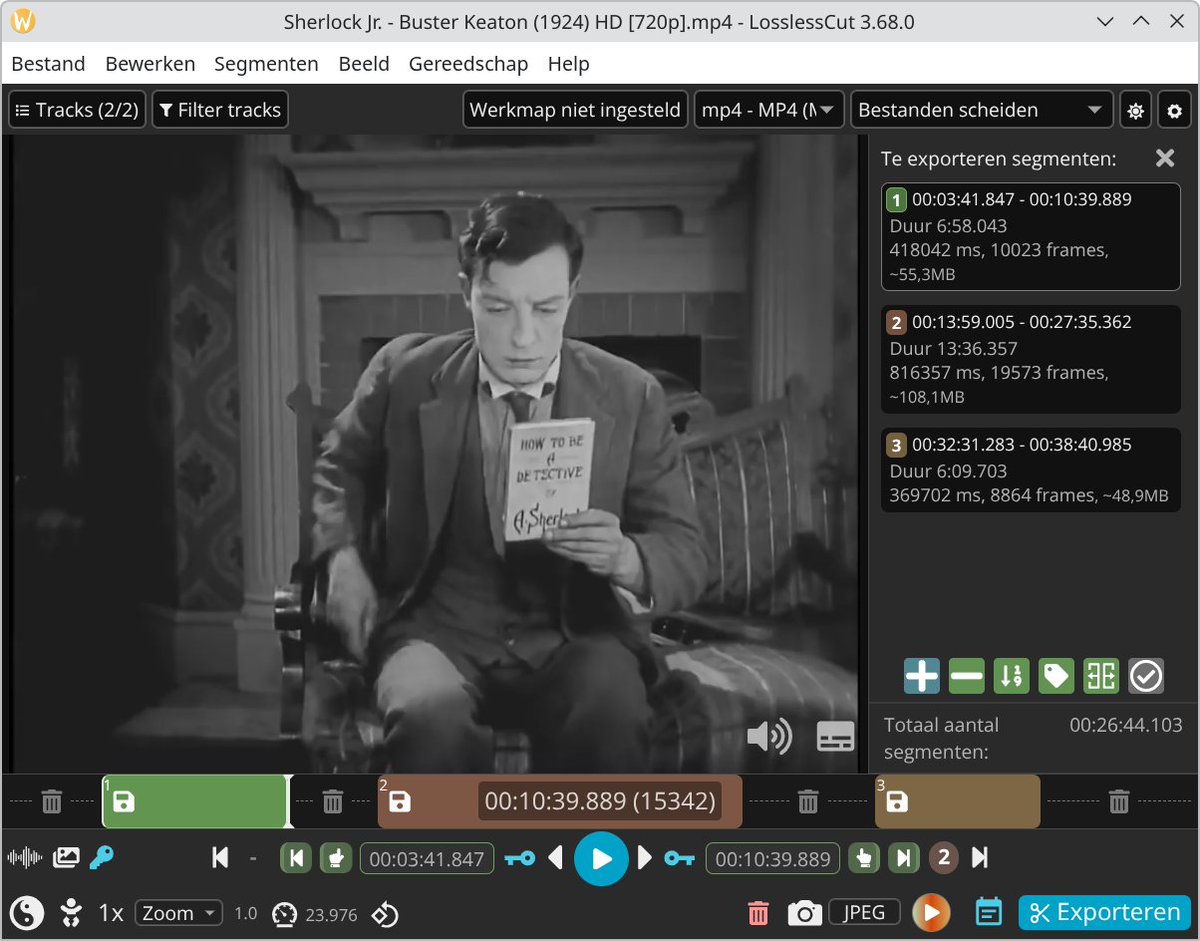Open the mp4 output format dropdown

(x=769, y=110)
